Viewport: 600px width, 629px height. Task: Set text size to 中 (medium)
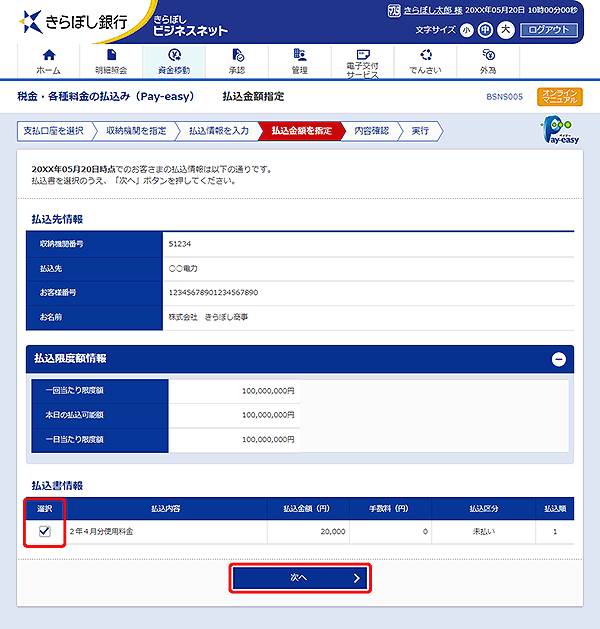coord(486,30)
